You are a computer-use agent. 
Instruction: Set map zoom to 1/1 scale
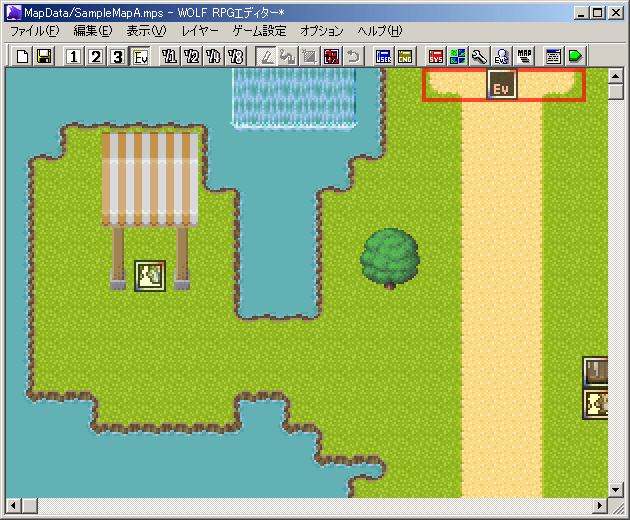point(170,56)
